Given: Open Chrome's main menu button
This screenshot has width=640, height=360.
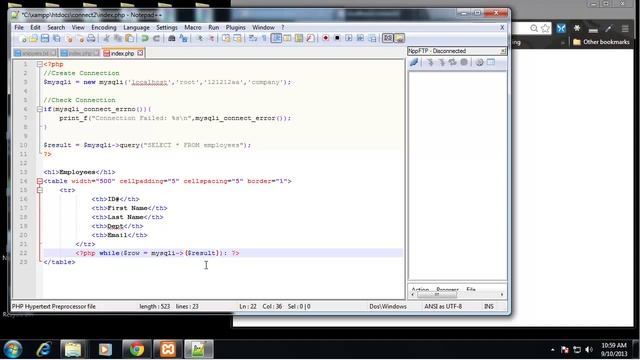Looking at the screenshot, I should pos(625,29).
